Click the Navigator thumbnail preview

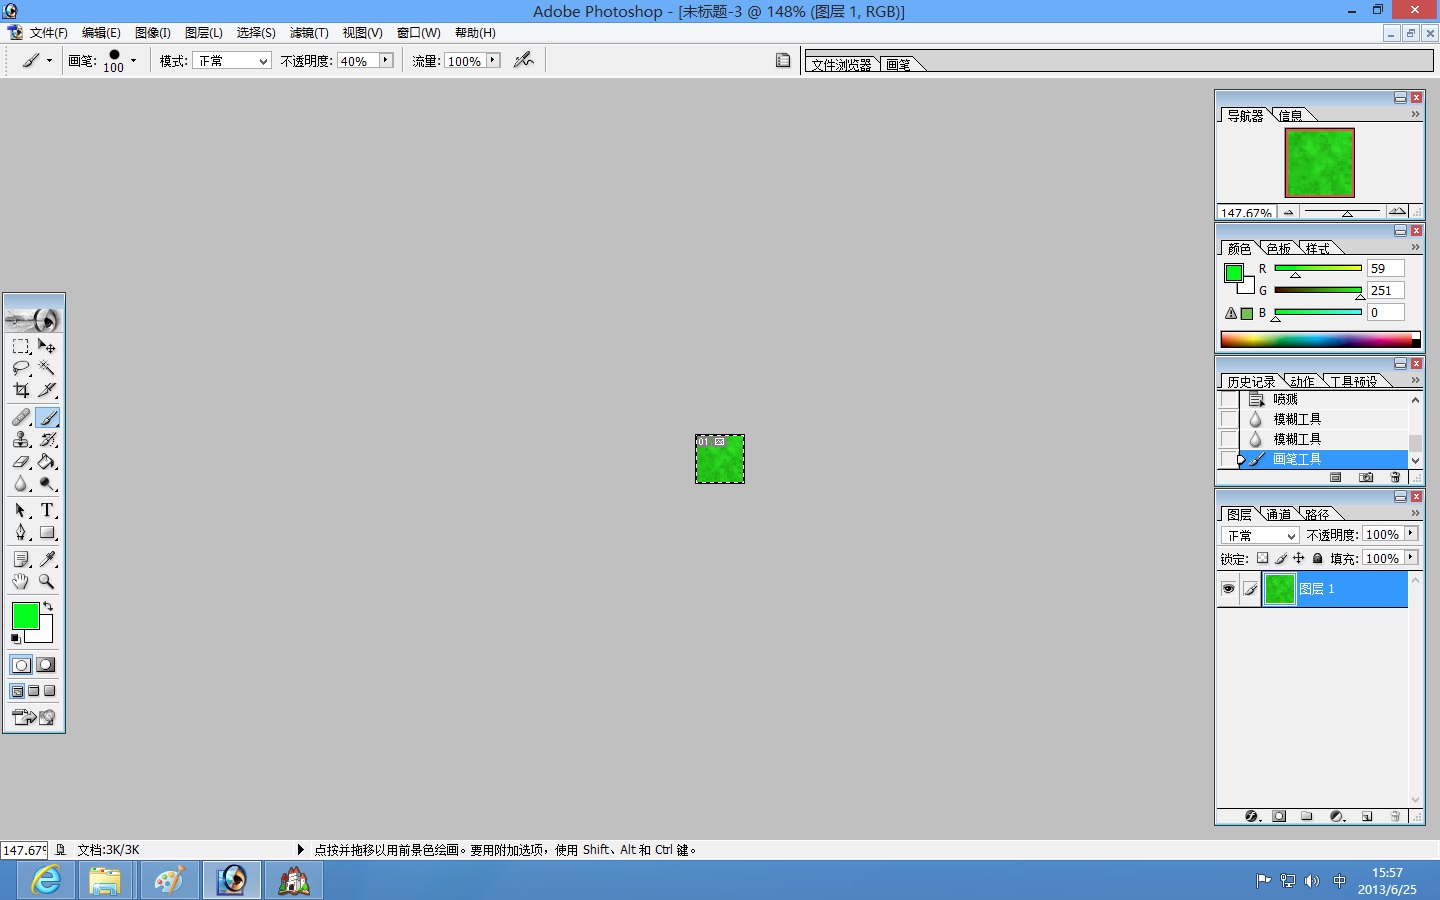click(x=1320, y=162)
